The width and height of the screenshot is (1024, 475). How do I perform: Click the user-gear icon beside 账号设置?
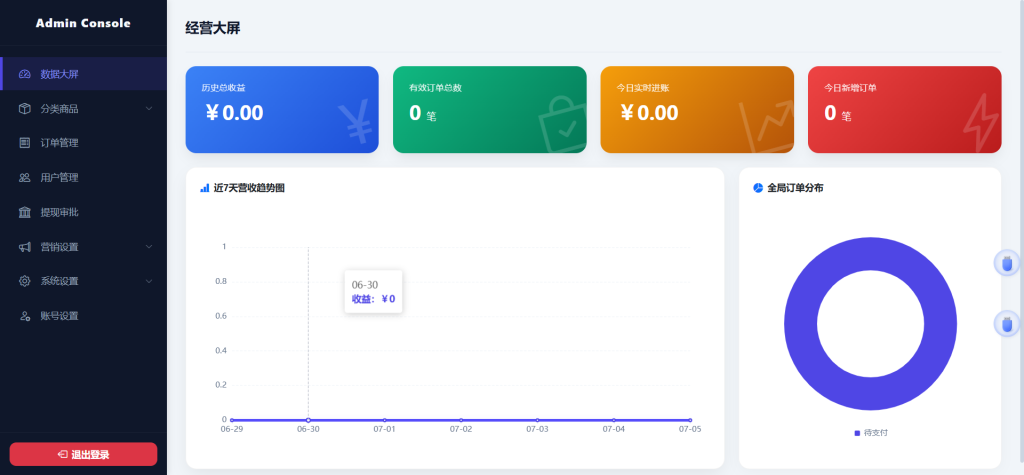[x=25, y=316]
